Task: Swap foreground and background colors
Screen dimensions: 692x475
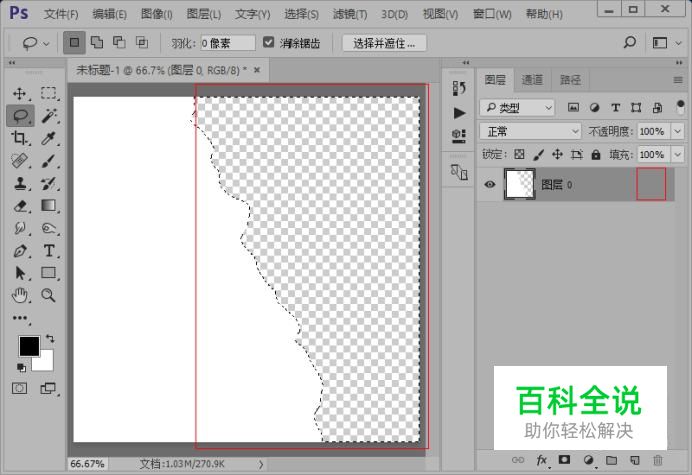Action: tap(50, 339)
